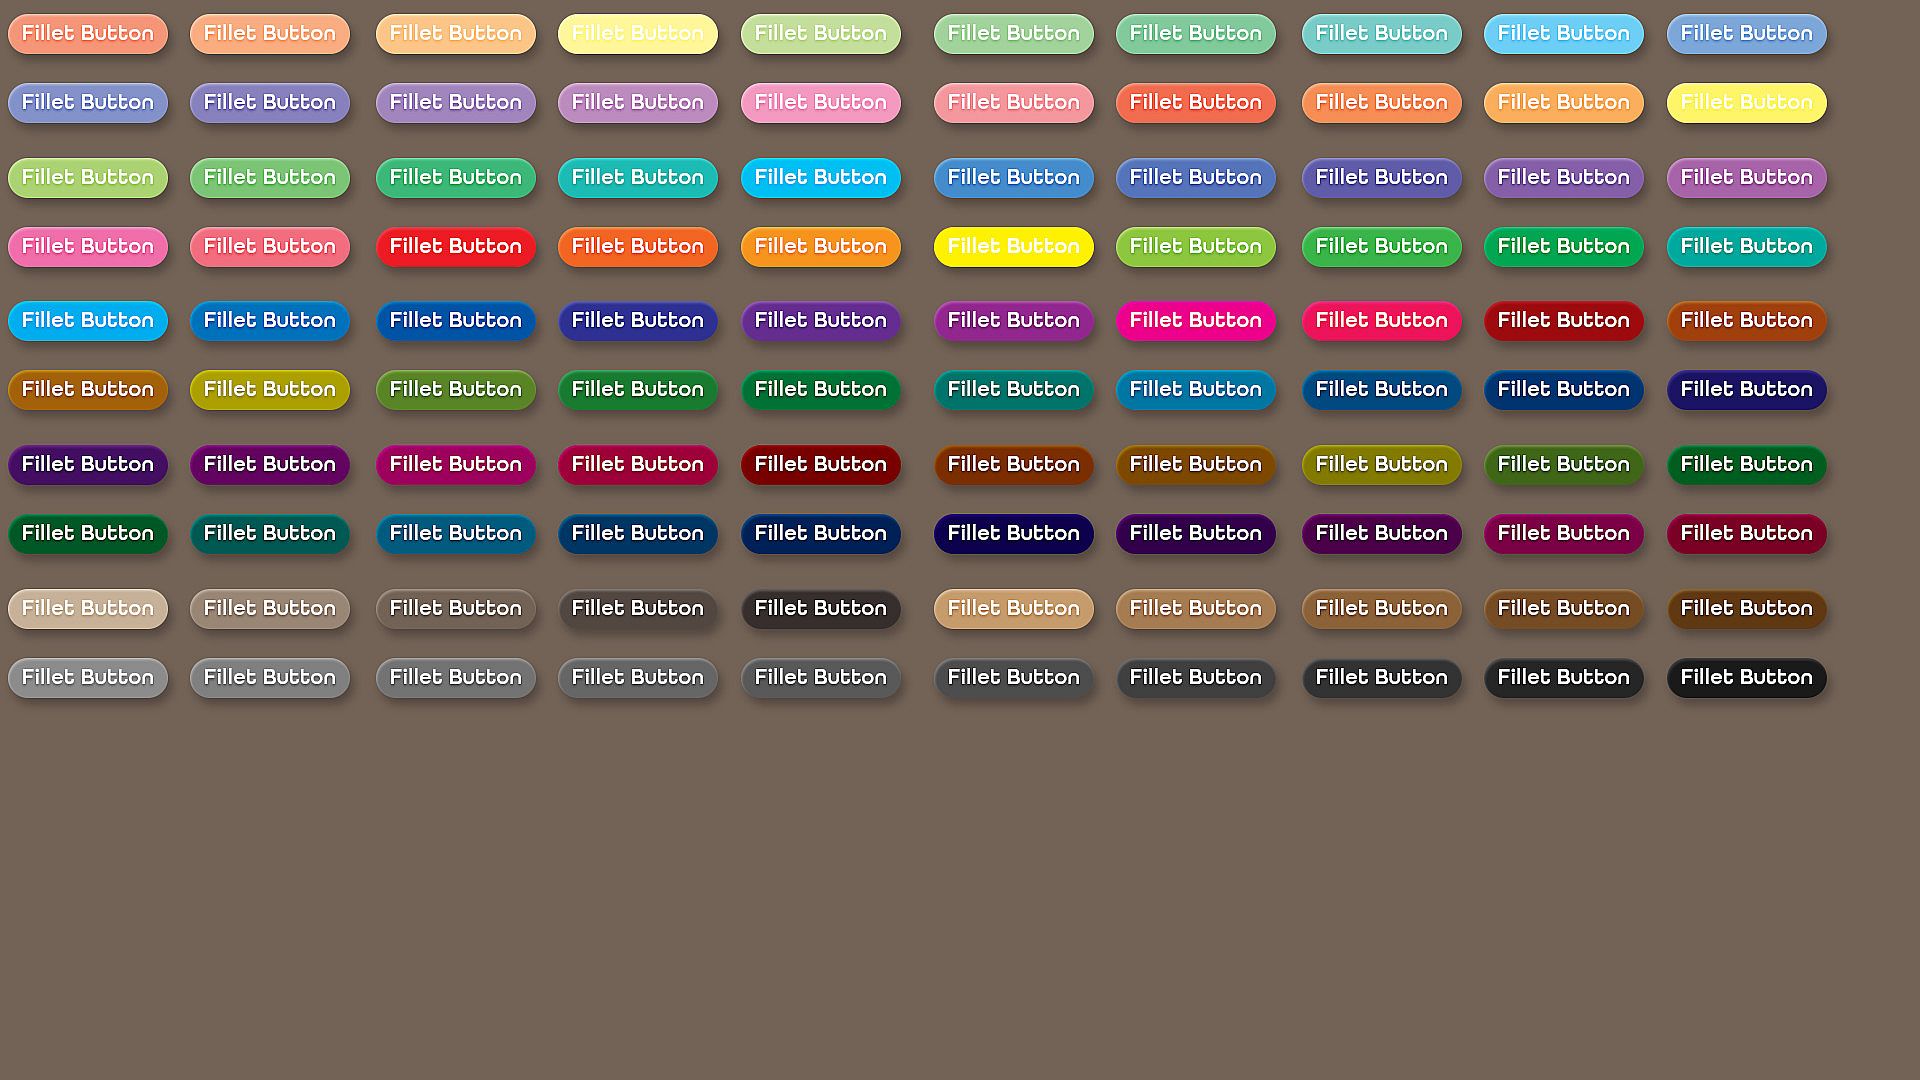This screenshot has height=1080, width=1920.
Task: Click the dark maroon Fillet Button in row seven
Action: [x=820, y=464]
